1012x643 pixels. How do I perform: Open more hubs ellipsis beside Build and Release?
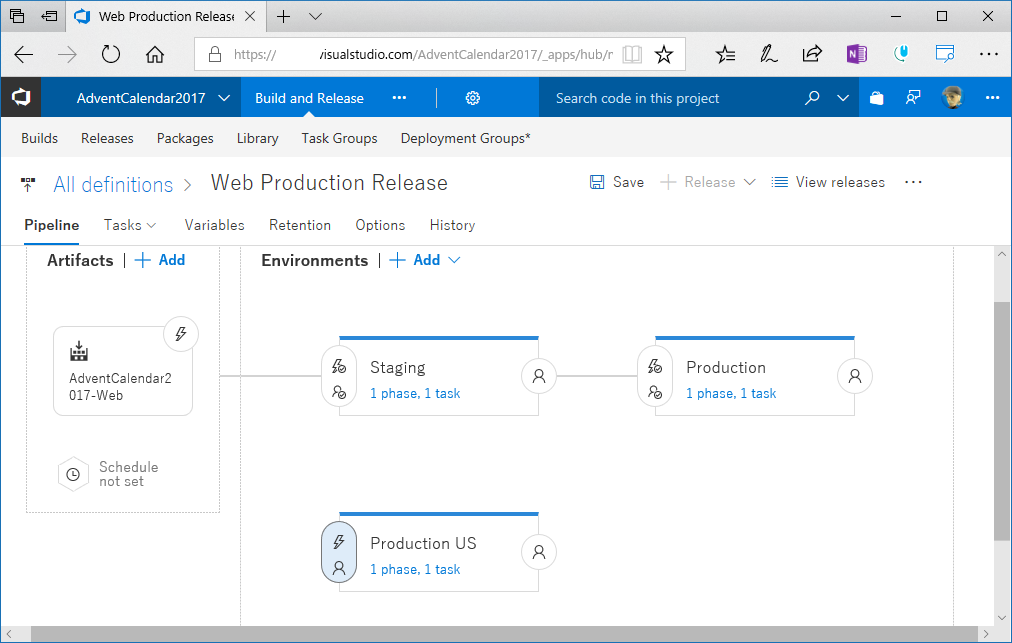click(x=400, y=98)
